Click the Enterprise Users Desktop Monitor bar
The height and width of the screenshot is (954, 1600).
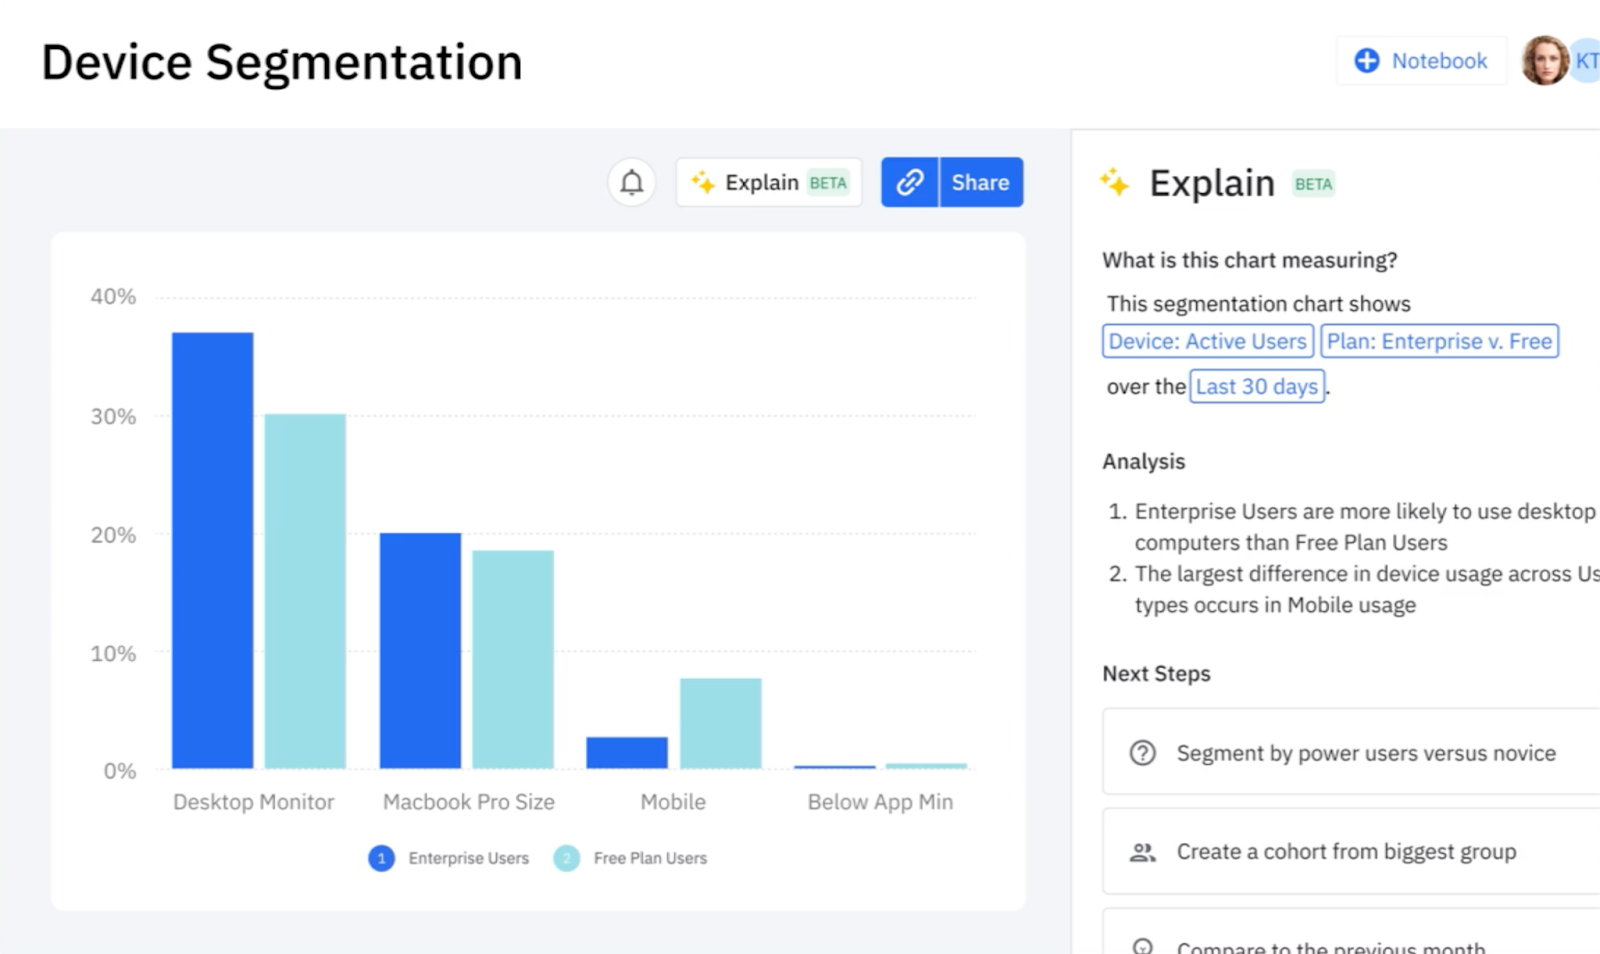click(x=212, y=550)
